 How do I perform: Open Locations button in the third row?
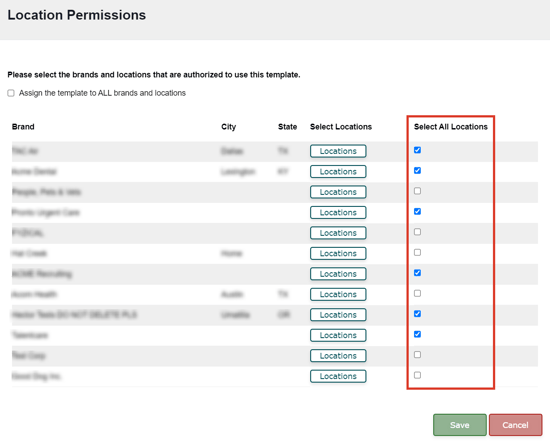click(x=338, y=192)
